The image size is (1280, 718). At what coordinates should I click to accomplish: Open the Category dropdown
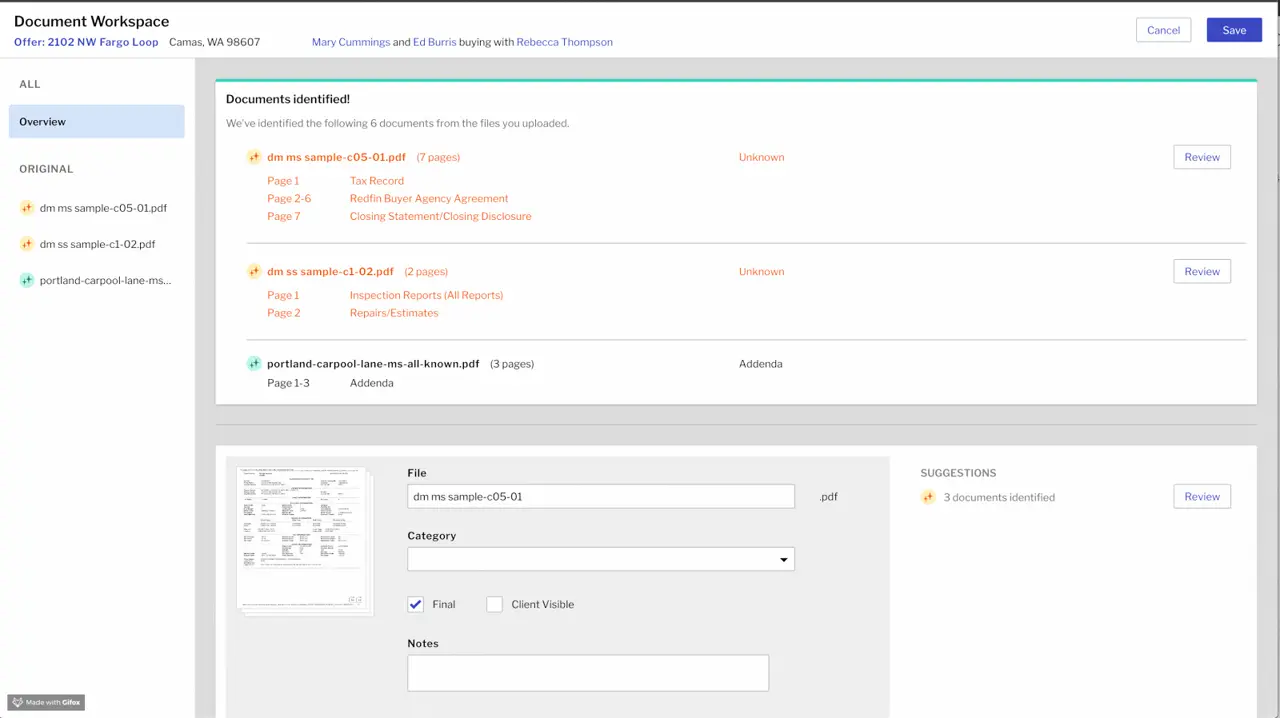tap(601, 559)
